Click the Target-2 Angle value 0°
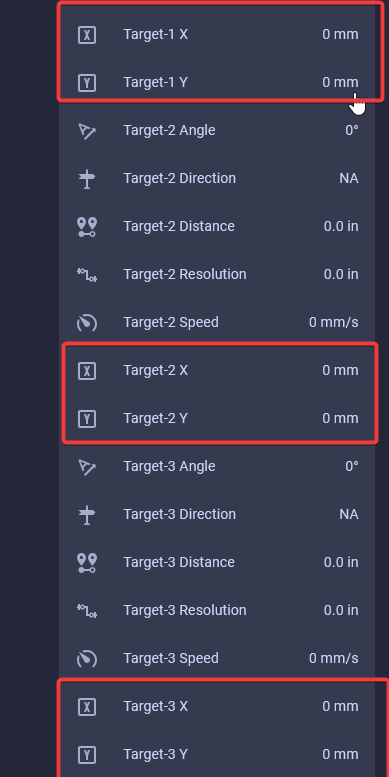The height and width of the screenshot is (777, 389). (x=352, y=130)
